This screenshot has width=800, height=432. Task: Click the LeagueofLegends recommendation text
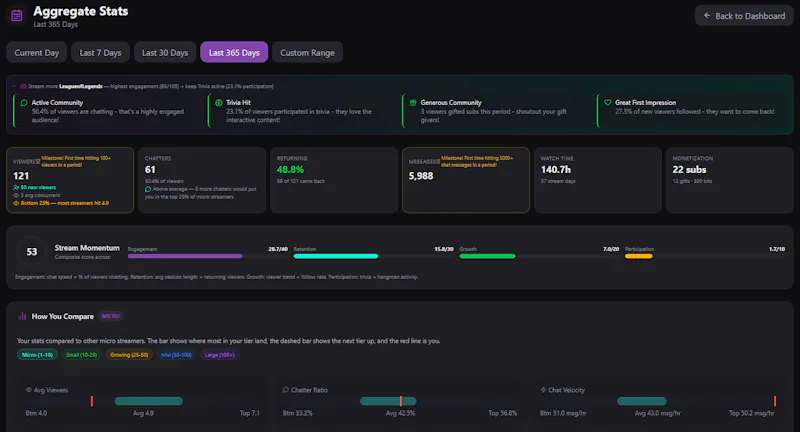(x=81, y=86)
